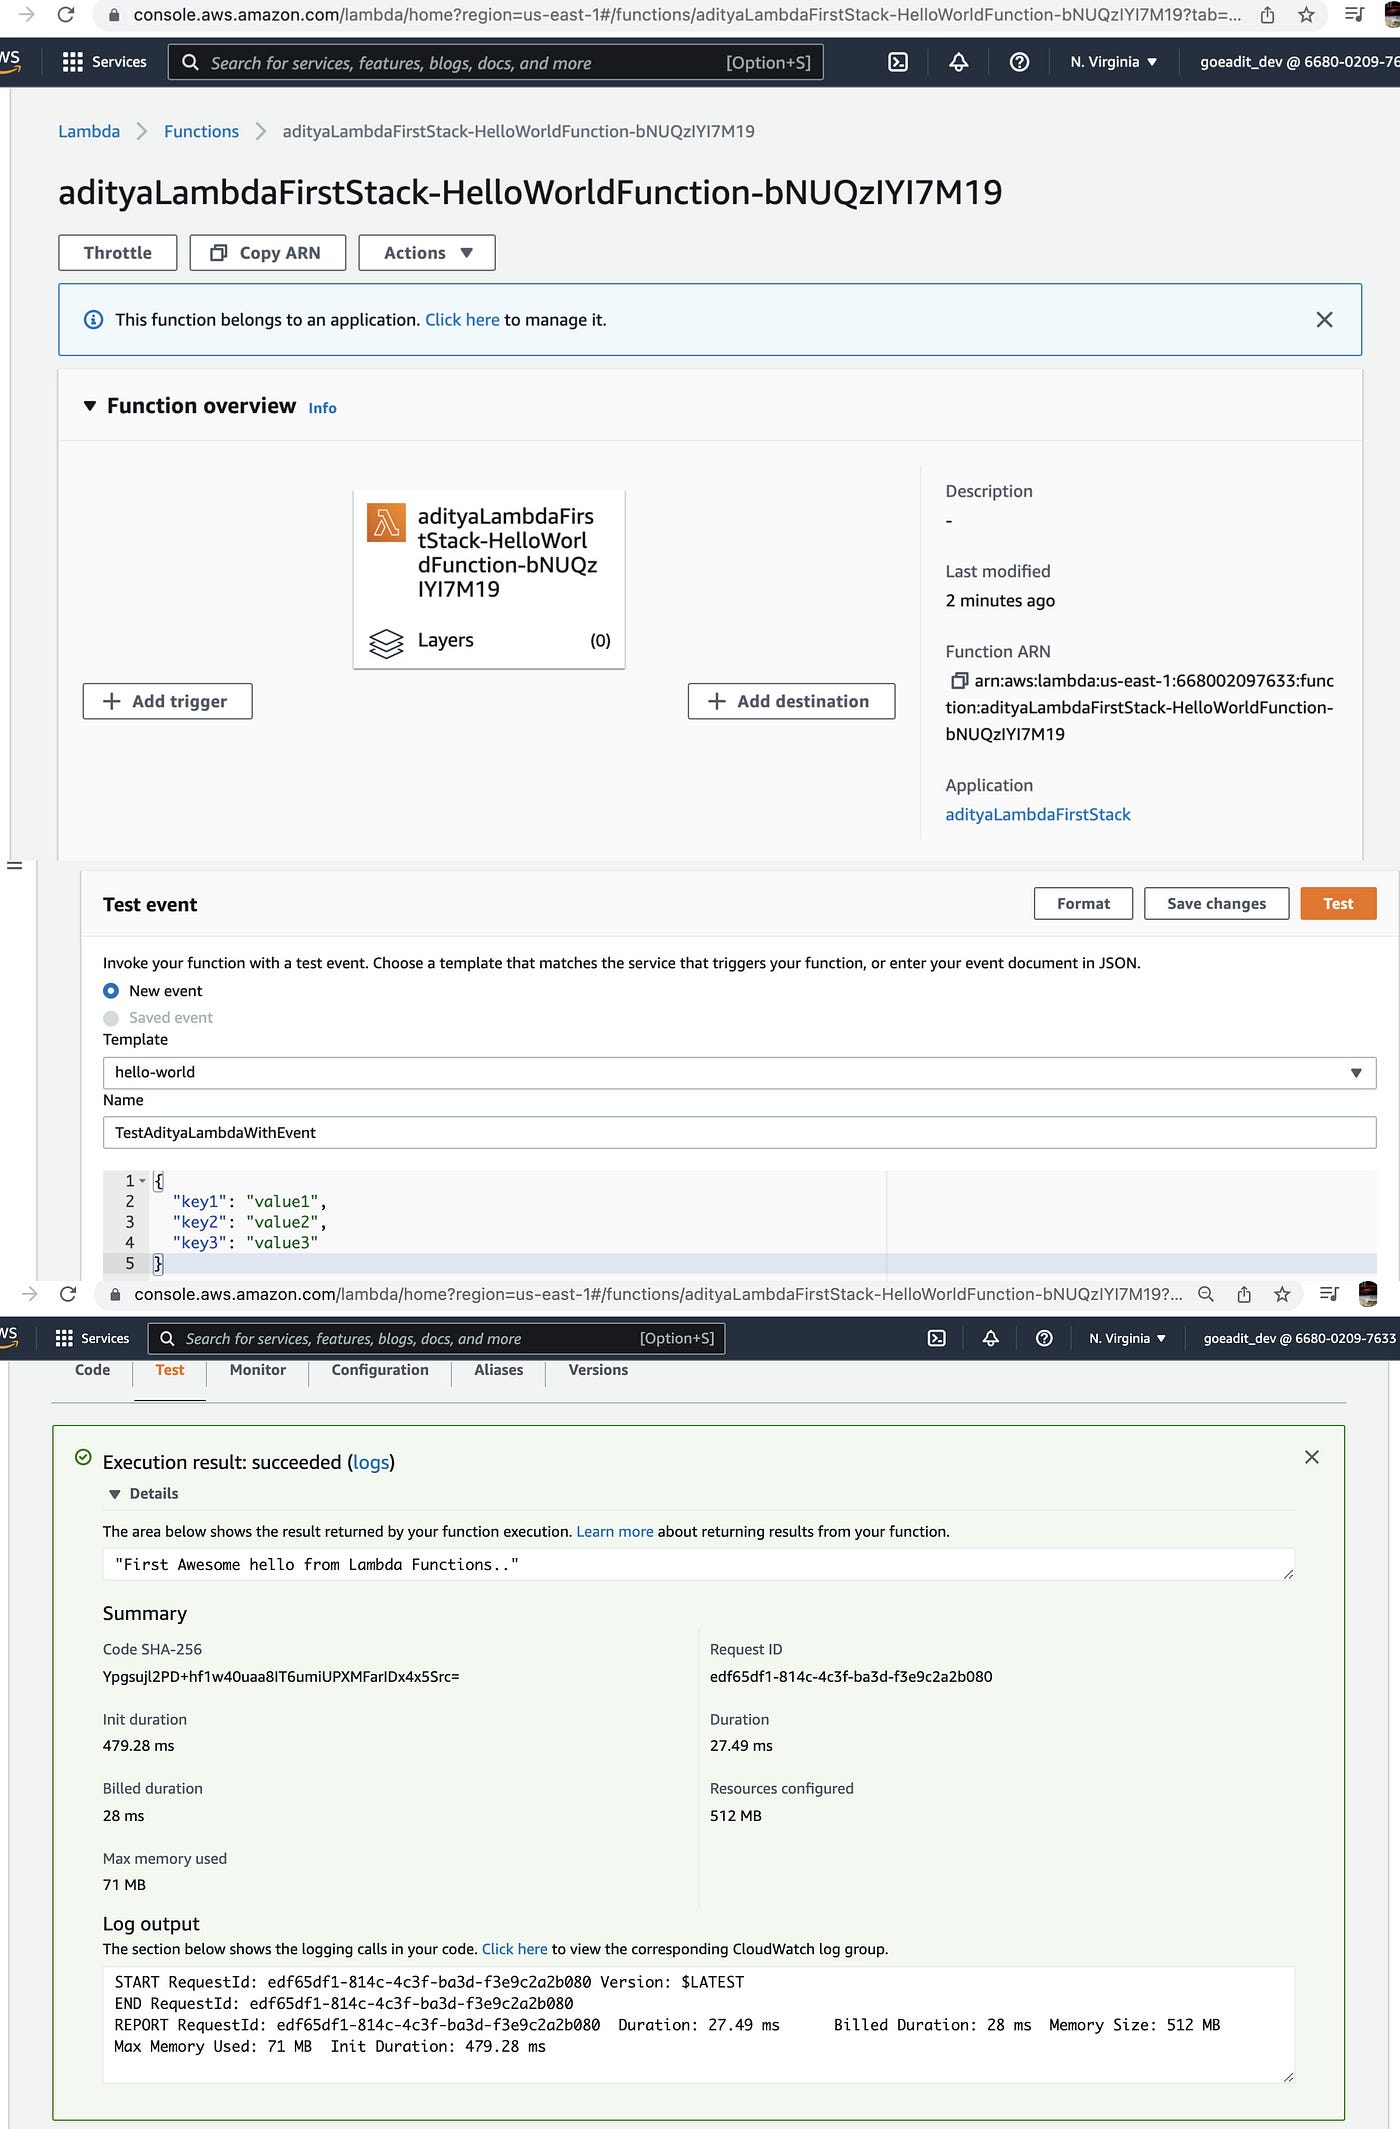Open Learn more about returning results
The width and height of the screenshot is (1400, 2129).
614,1531
